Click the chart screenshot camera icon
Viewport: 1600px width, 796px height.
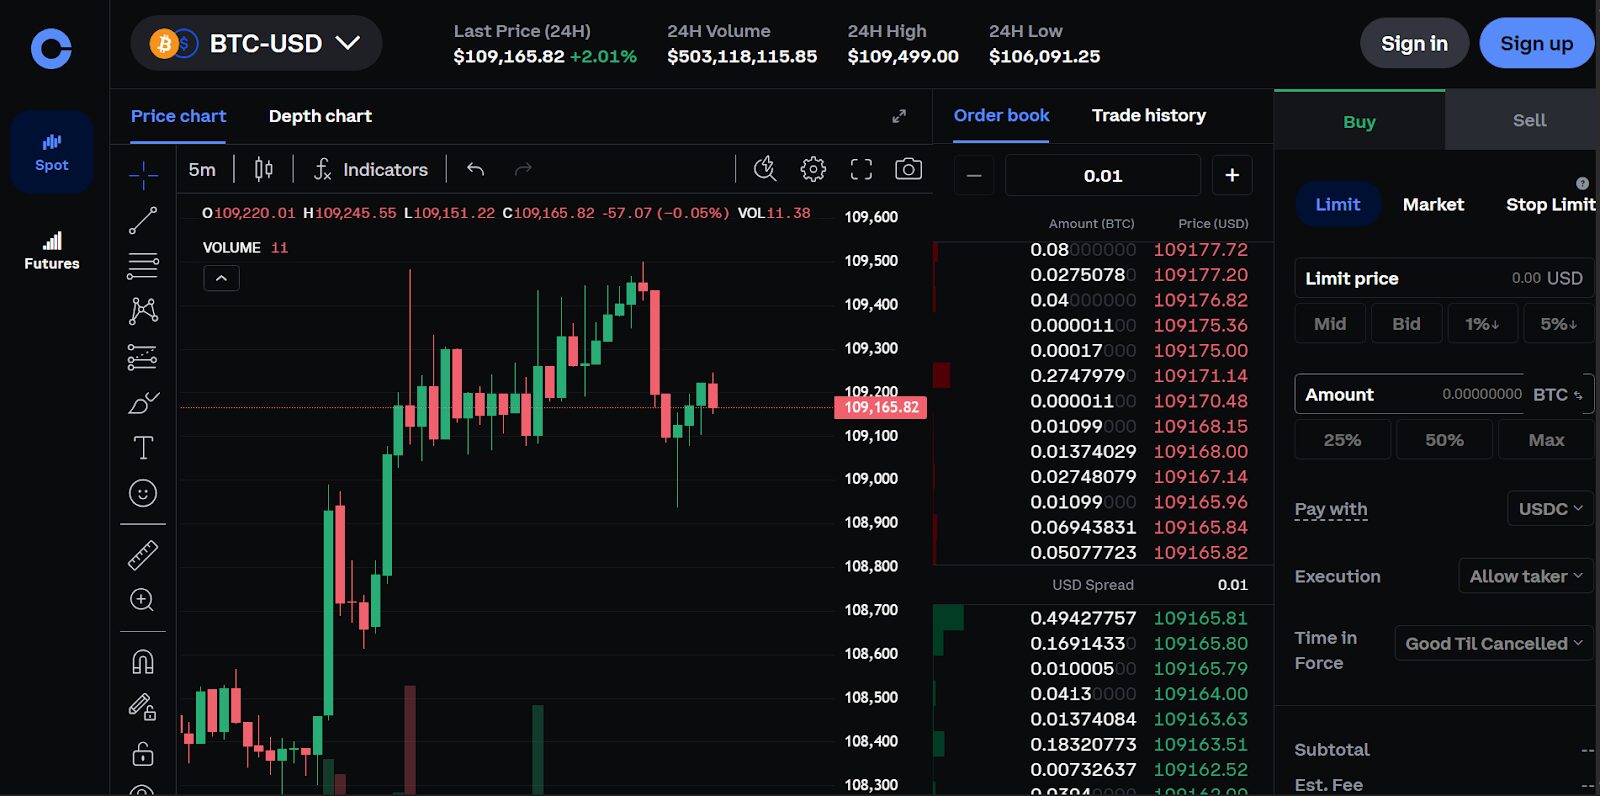point(908,169)
